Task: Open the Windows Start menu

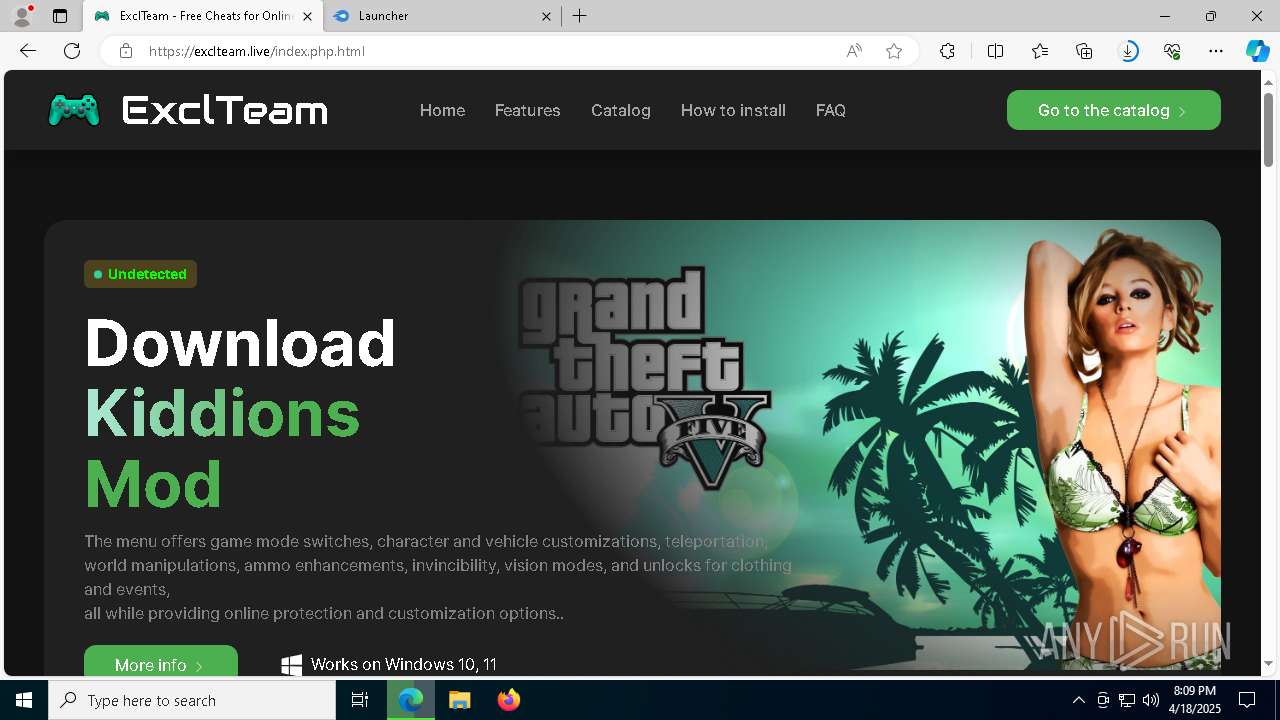Action: [24, 700]
